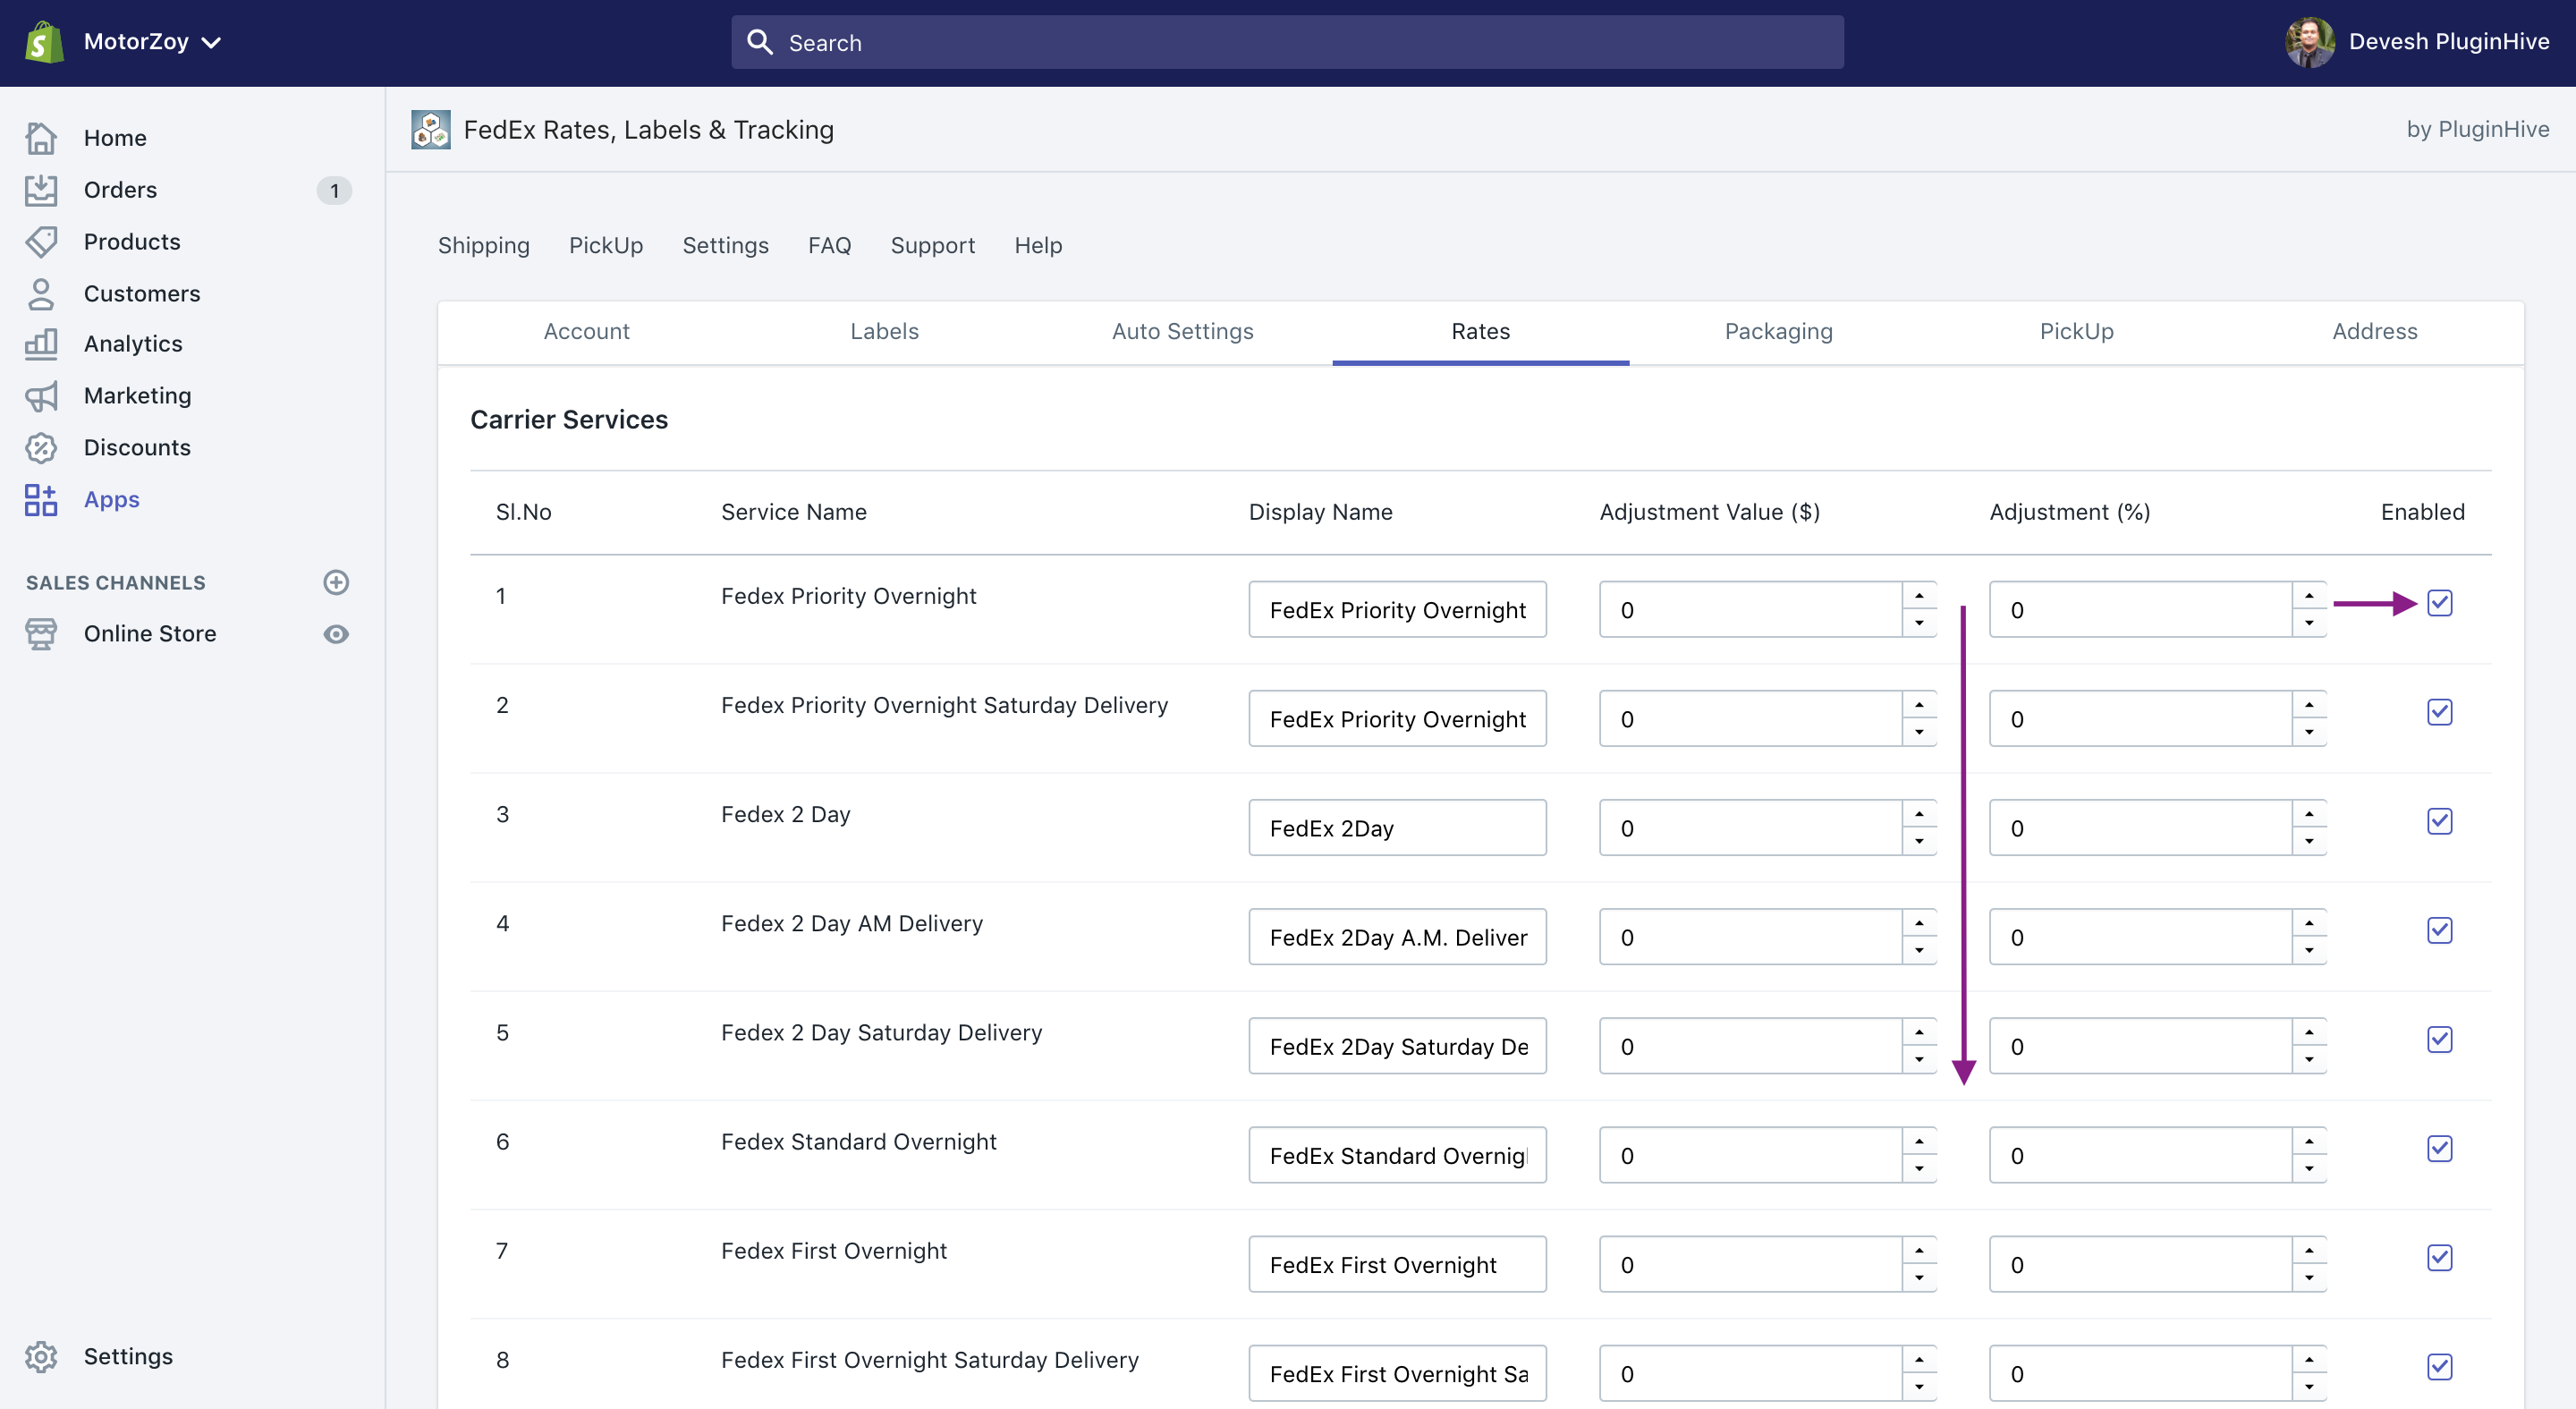Open the Auto Settings tab
The width and height of the screenshot is (2576, 1409).
click(x=1182, y=331)
